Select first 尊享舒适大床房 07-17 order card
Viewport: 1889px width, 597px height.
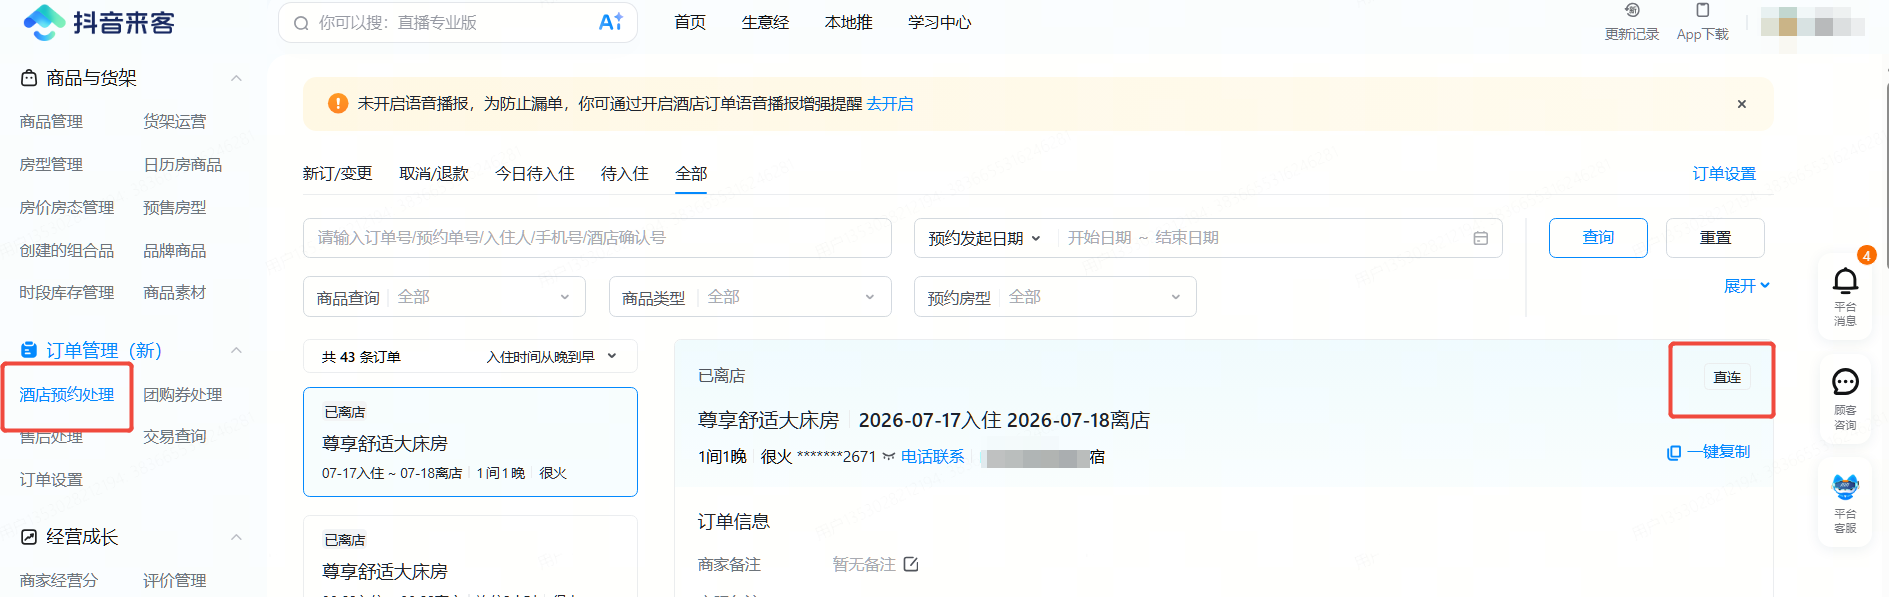coord(470,442)
